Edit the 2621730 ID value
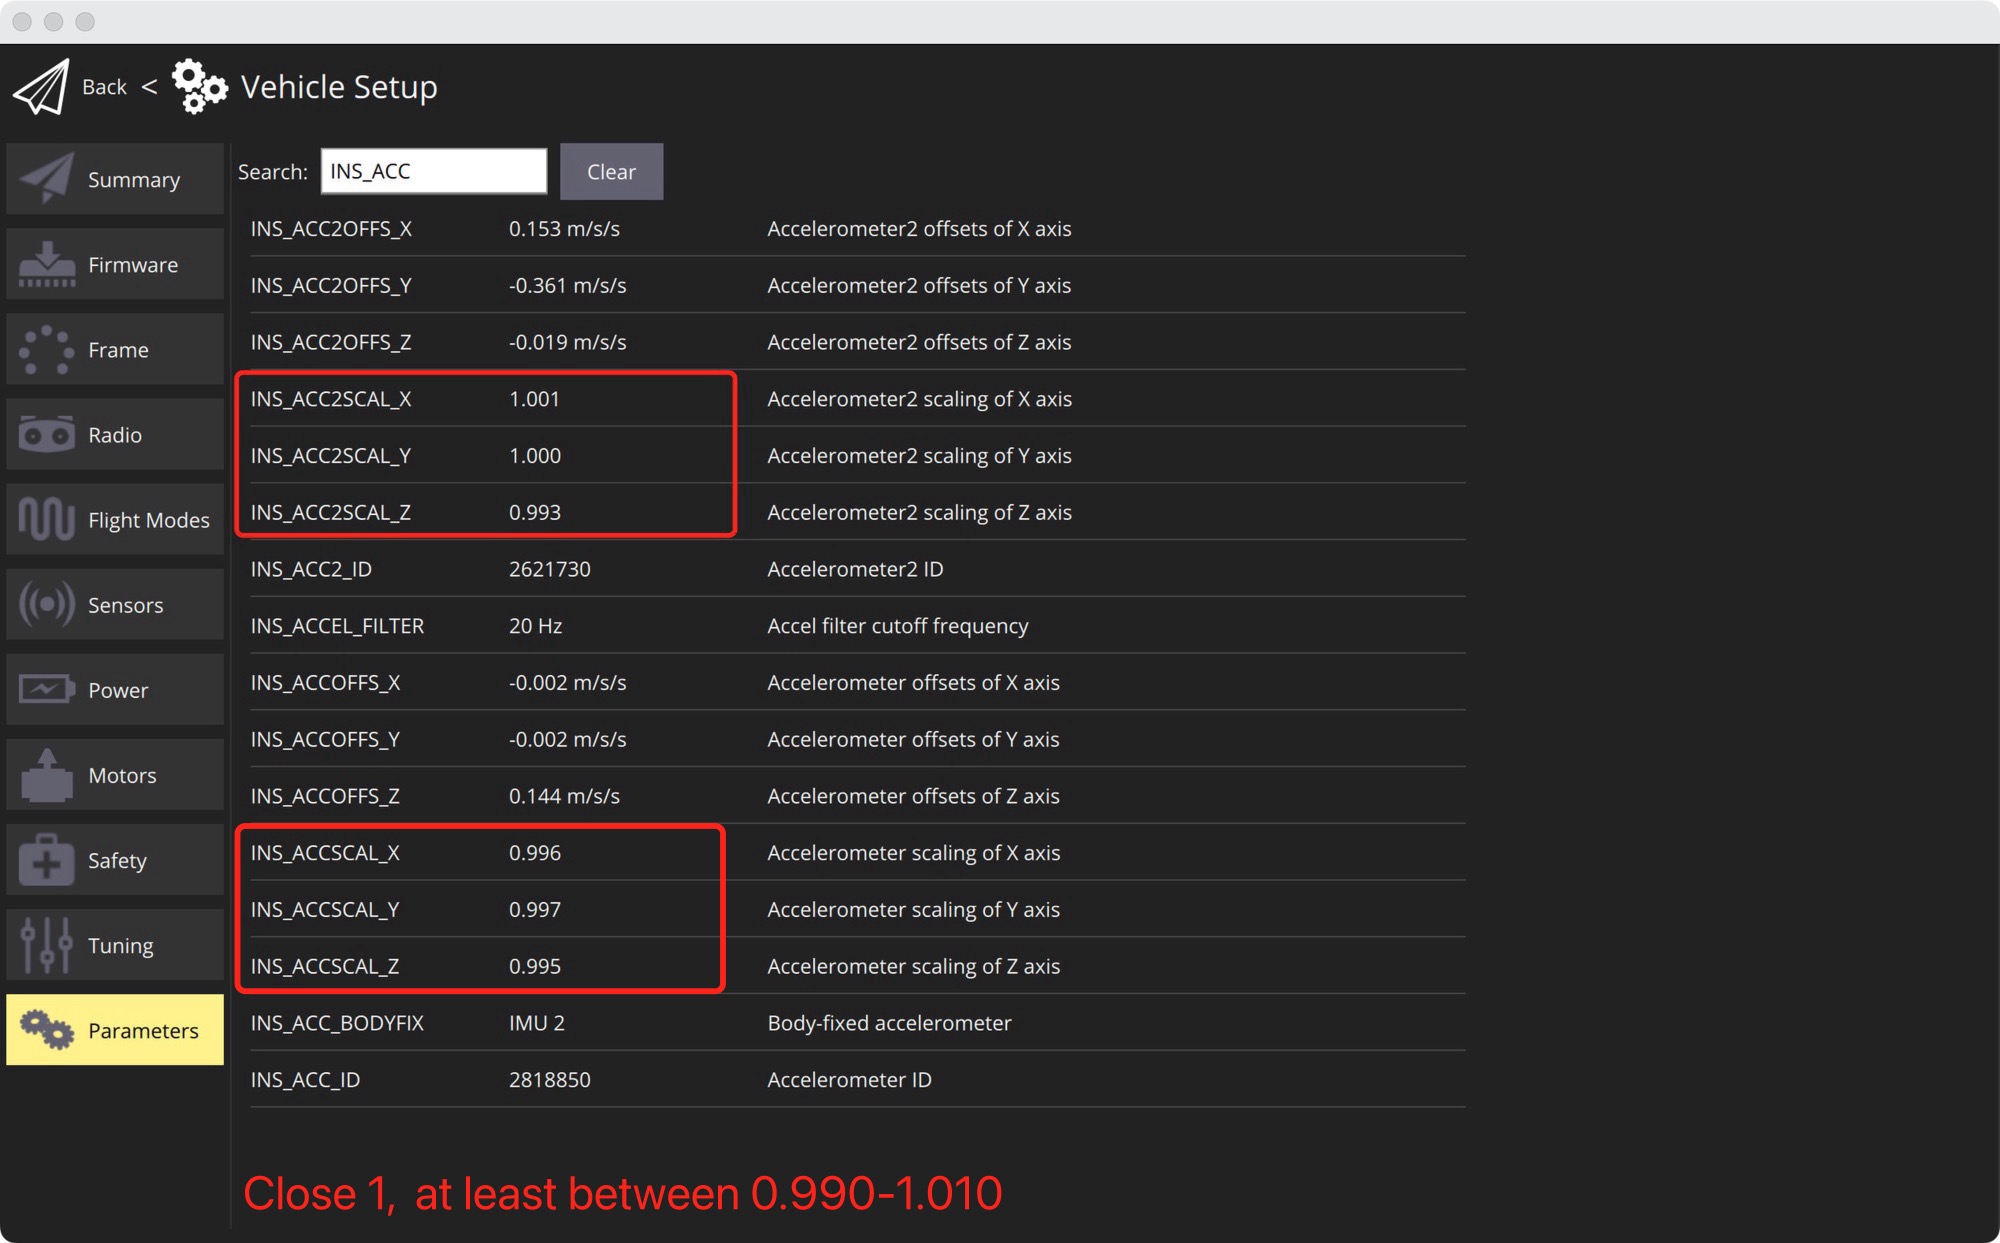Image resolution: width=2000 pixels, height=1243 pixels. coord(550,569)
